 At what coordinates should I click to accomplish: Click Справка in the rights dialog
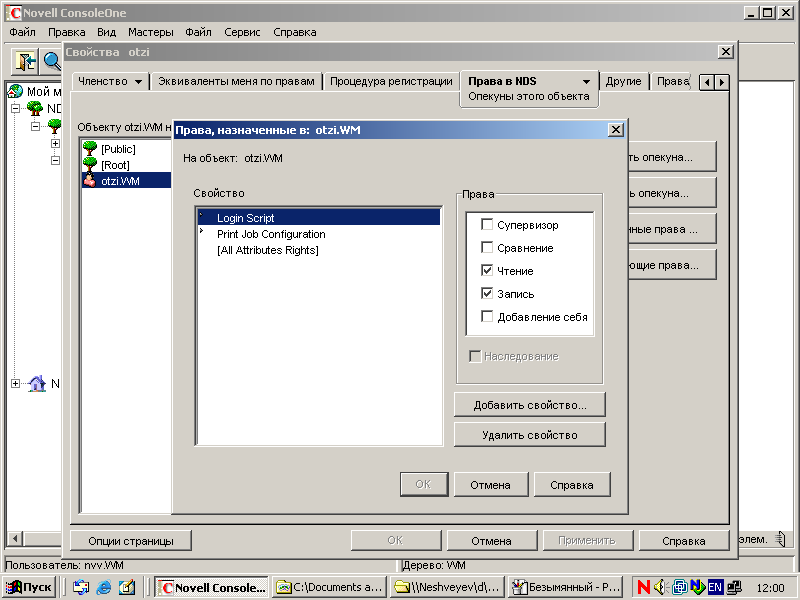pyautogui.click(x=571, y=485)
